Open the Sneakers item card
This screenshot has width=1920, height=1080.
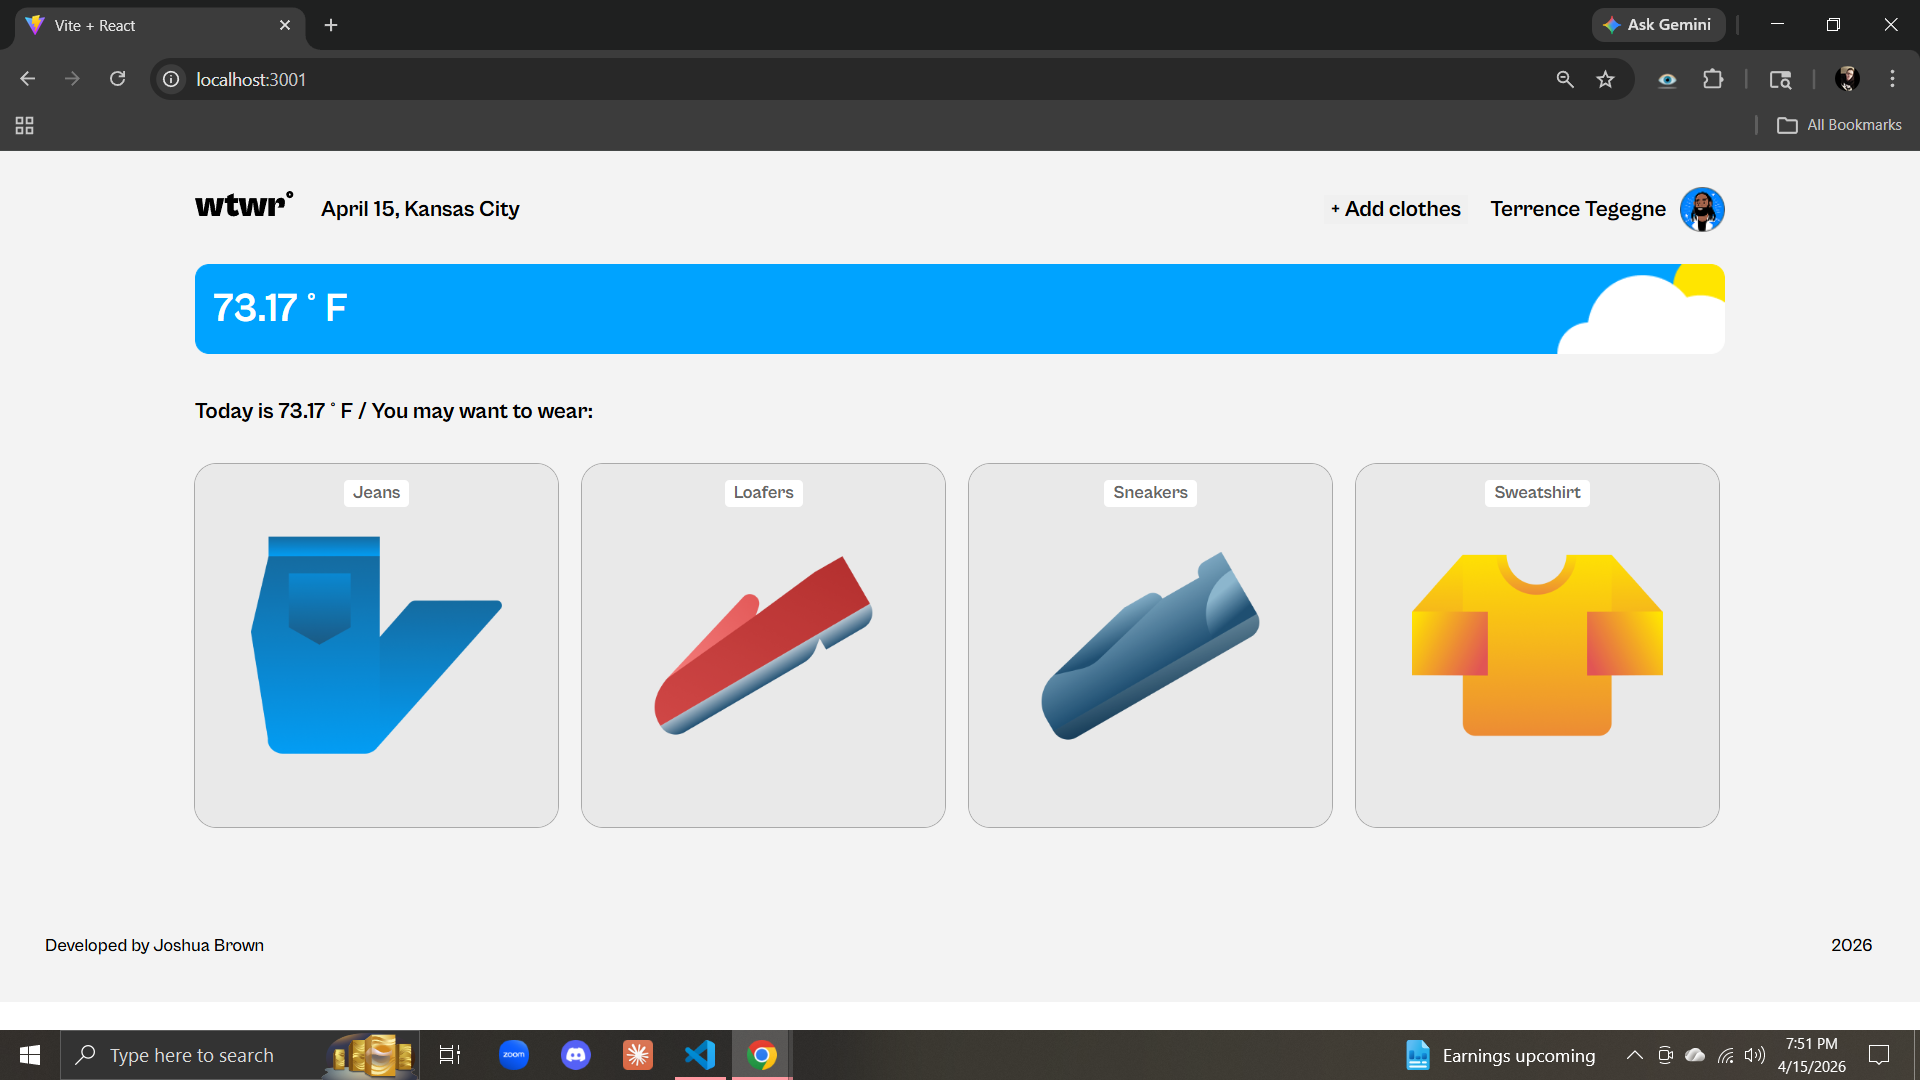[1150, 645]
